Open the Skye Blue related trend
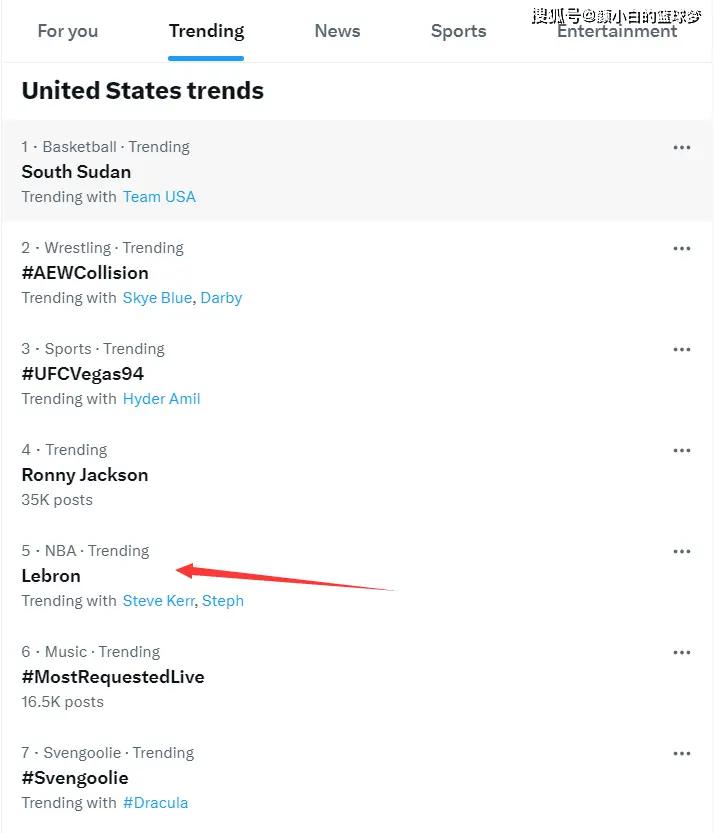 click(158, 298)
